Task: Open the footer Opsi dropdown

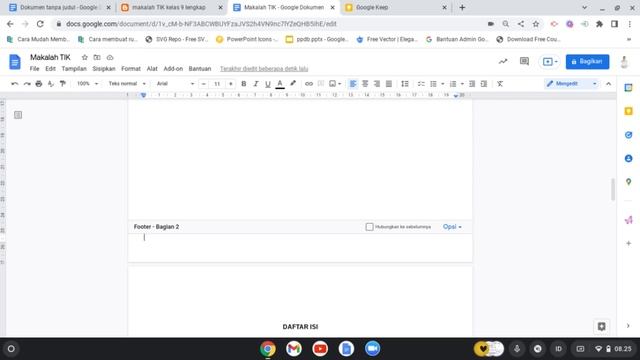Action: [x=452, y=227]
